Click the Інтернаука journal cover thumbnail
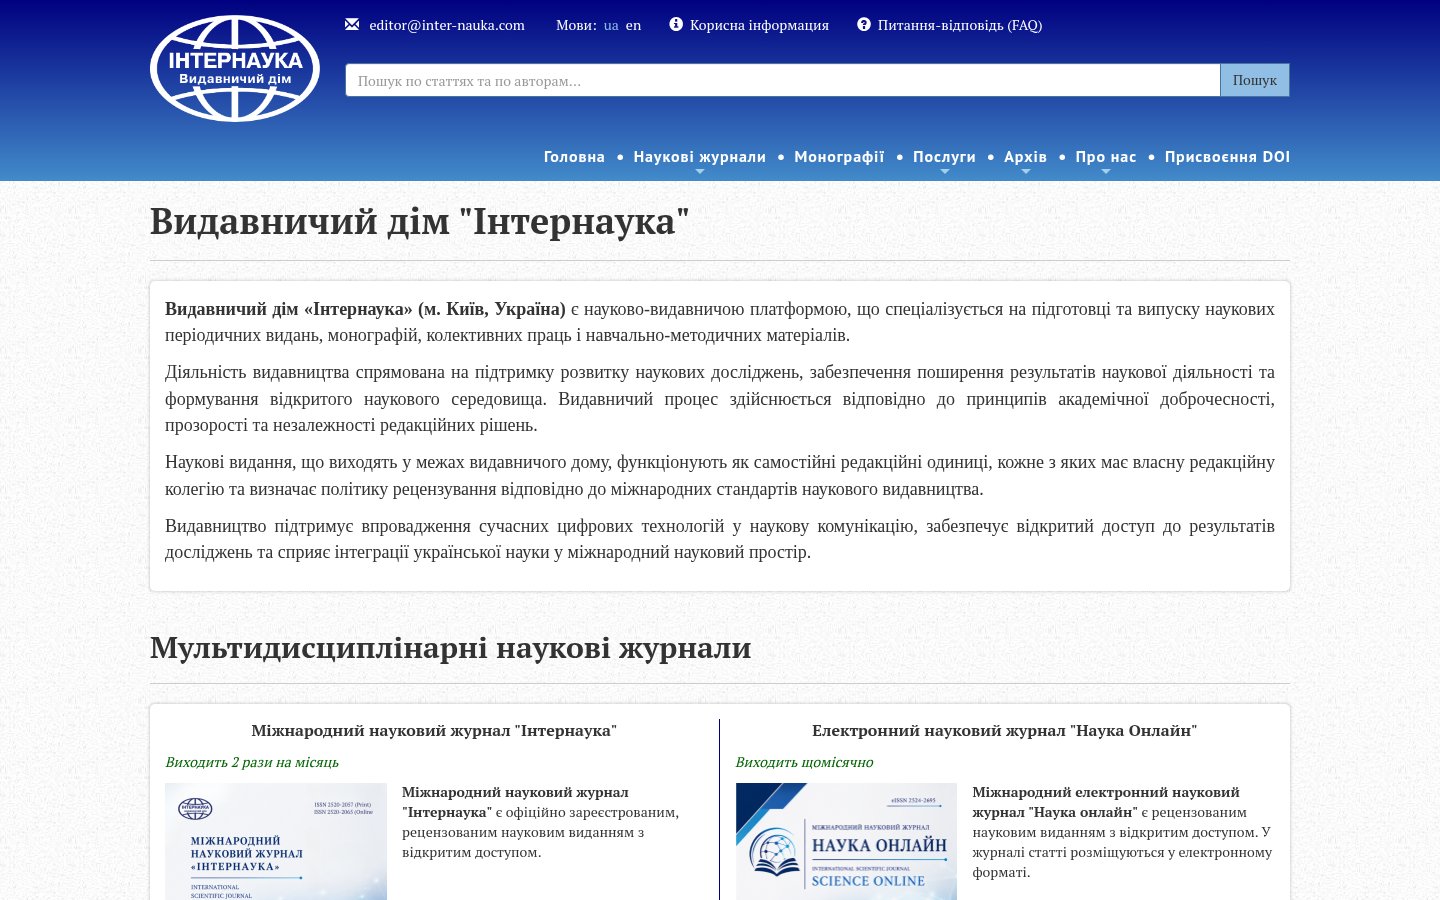 click(x=276, y=841)
